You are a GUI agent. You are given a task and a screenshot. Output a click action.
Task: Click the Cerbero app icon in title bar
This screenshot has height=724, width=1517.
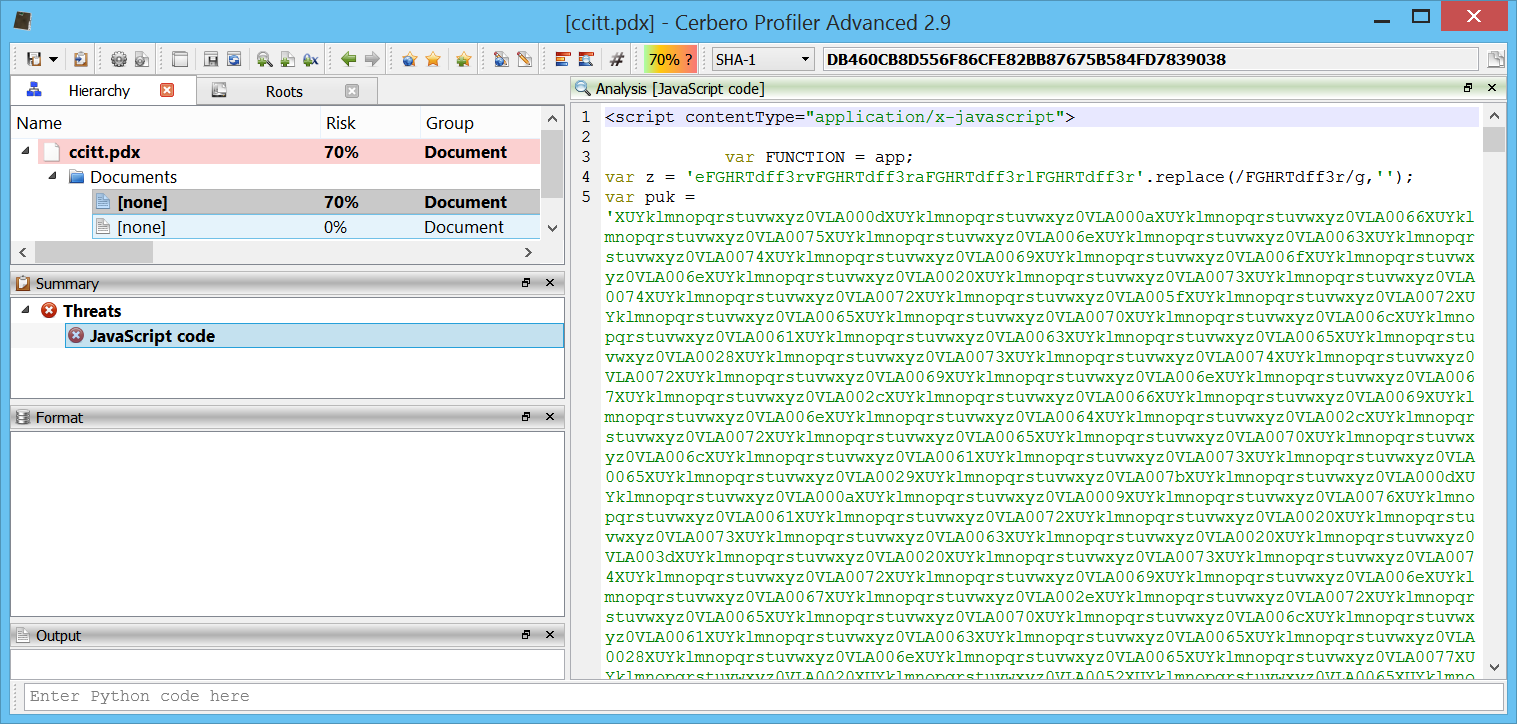click(23, 19)
